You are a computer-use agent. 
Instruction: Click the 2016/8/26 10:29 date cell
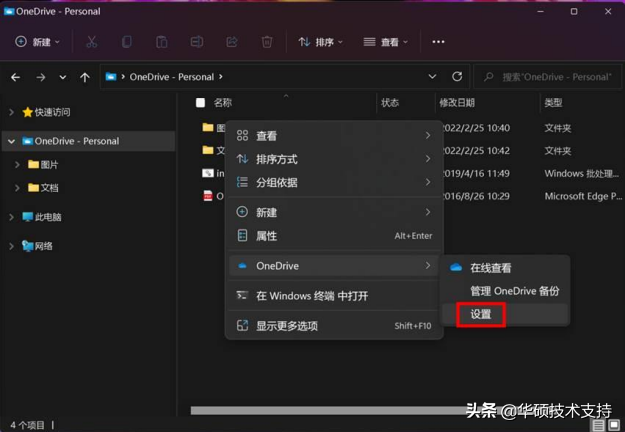(476, 196)
